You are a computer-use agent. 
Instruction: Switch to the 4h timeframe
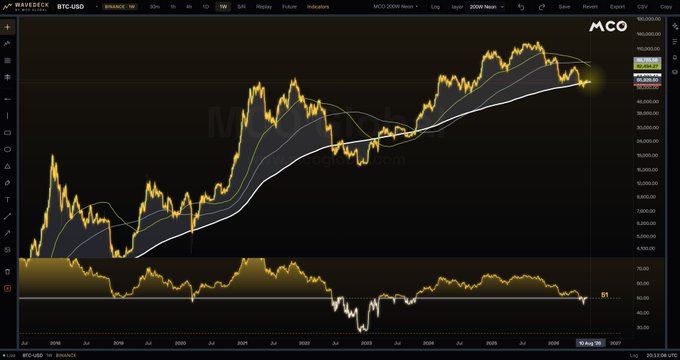click(189, 7)
